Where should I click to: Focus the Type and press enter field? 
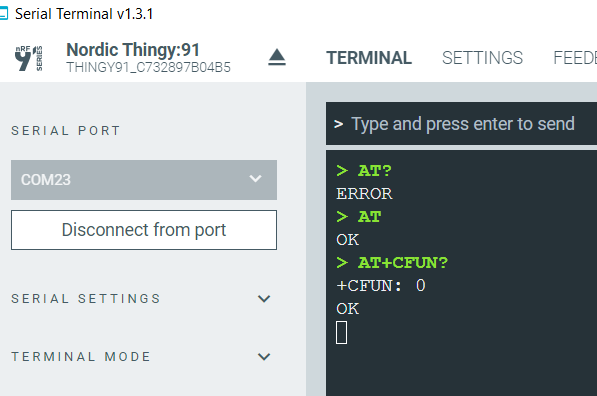pos(461,124)
